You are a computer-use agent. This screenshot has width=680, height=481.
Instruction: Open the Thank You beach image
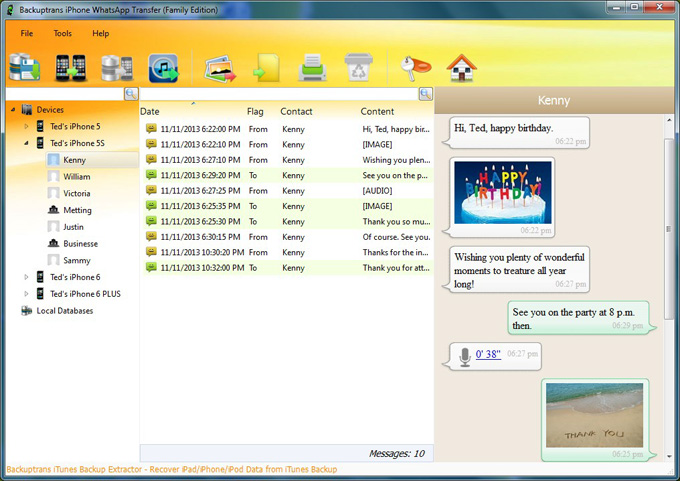[x=594, y=415]
